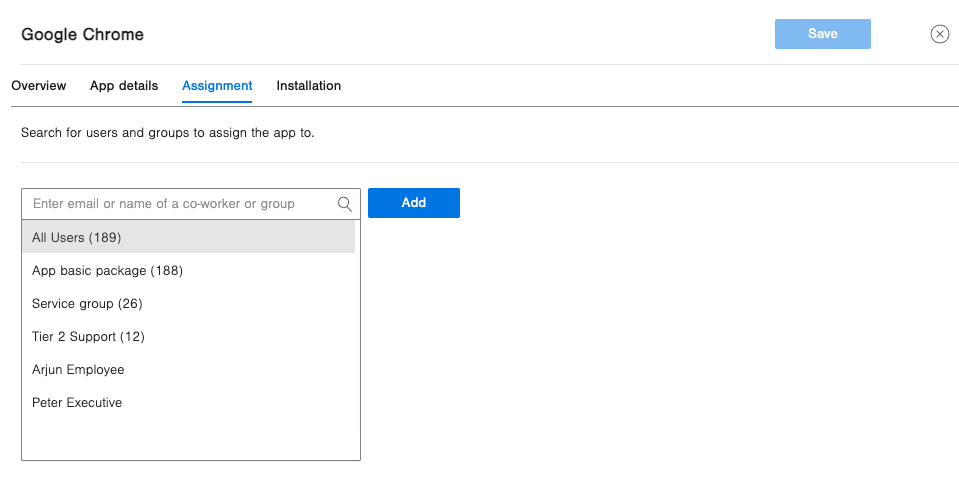Select App basic package (188)
Image resolution: width=959 pixels, height=491 pixels.
tap(188, 270)
